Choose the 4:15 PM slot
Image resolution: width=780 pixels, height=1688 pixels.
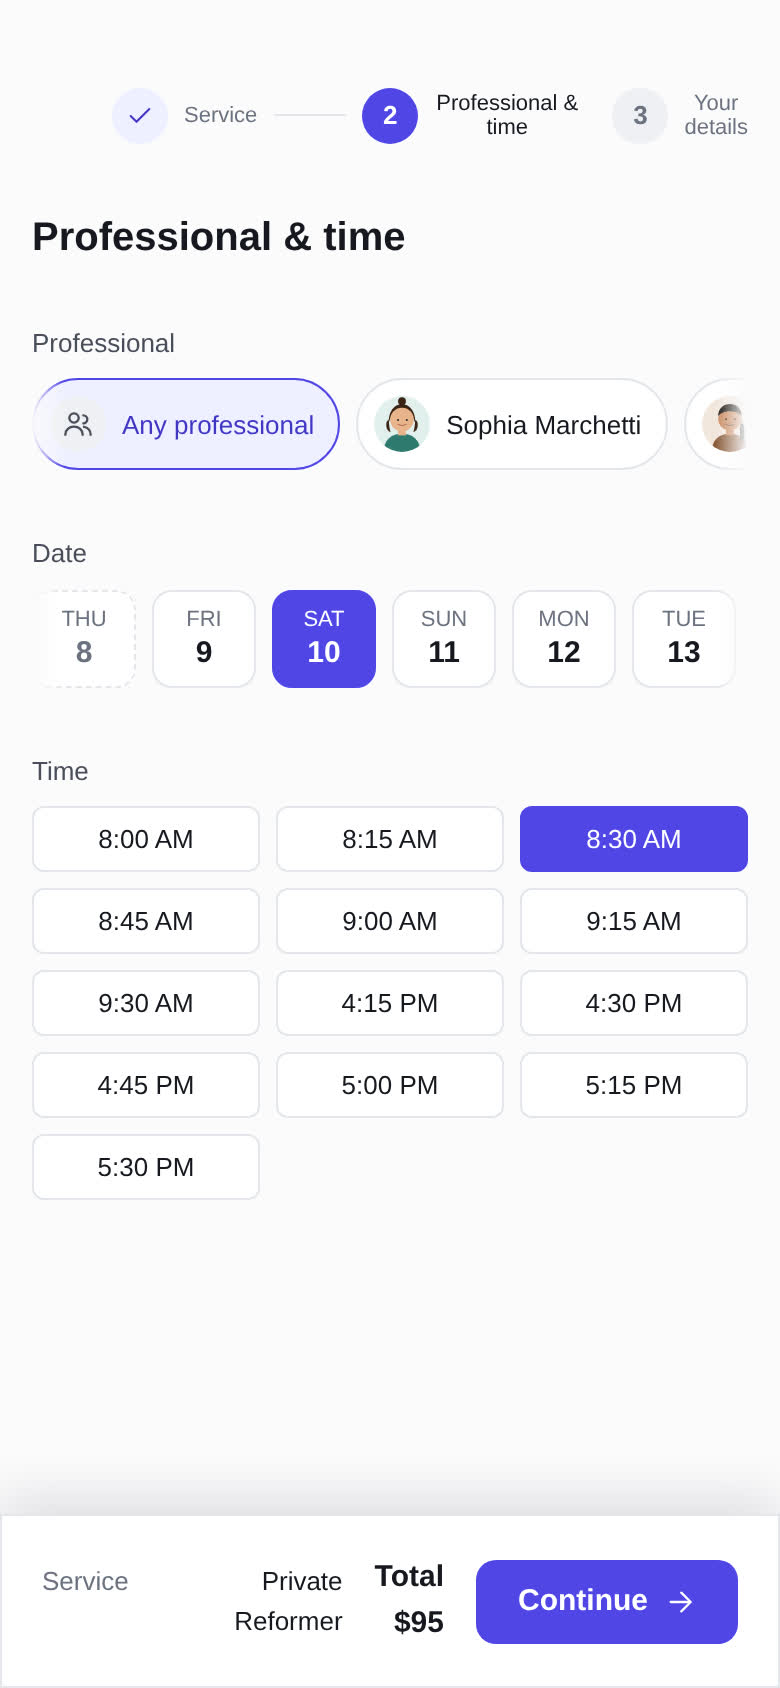[x=390, y=1003]
